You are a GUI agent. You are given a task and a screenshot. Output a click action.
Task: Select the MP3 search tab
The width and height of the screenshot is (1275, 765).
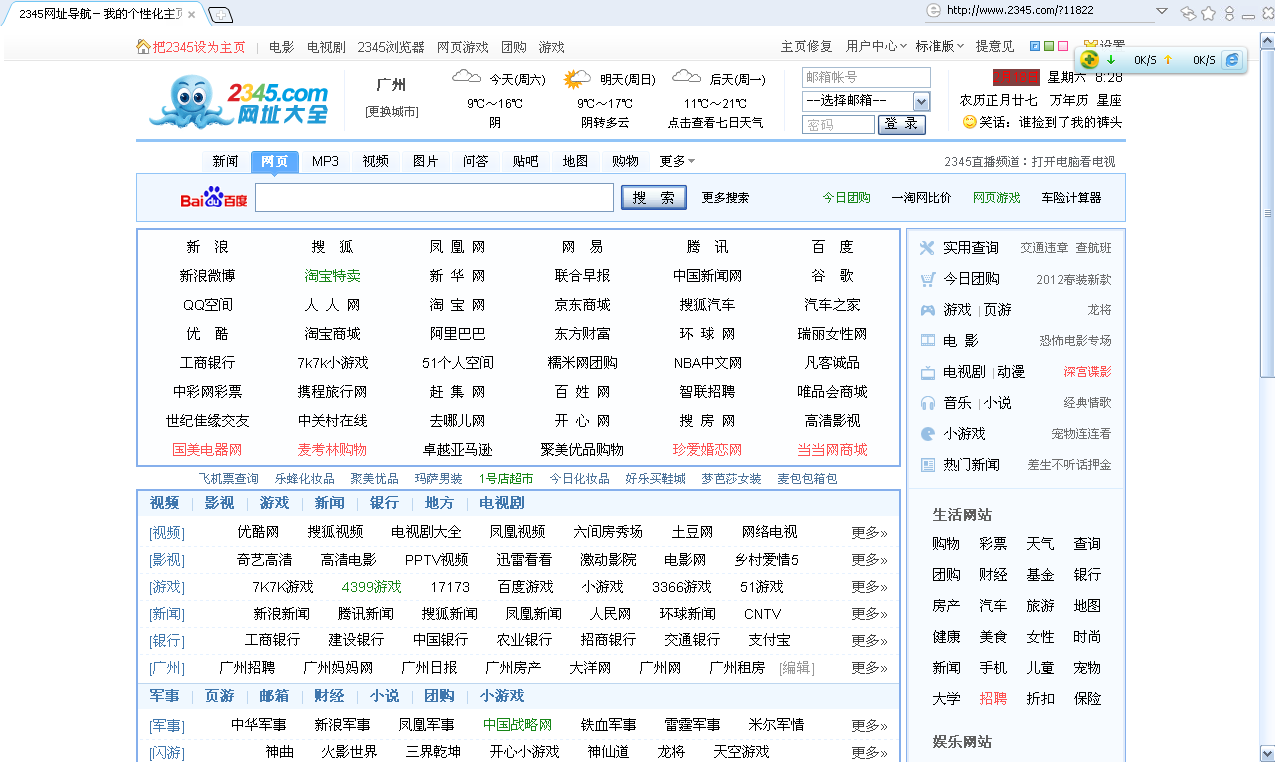point(325,161)
